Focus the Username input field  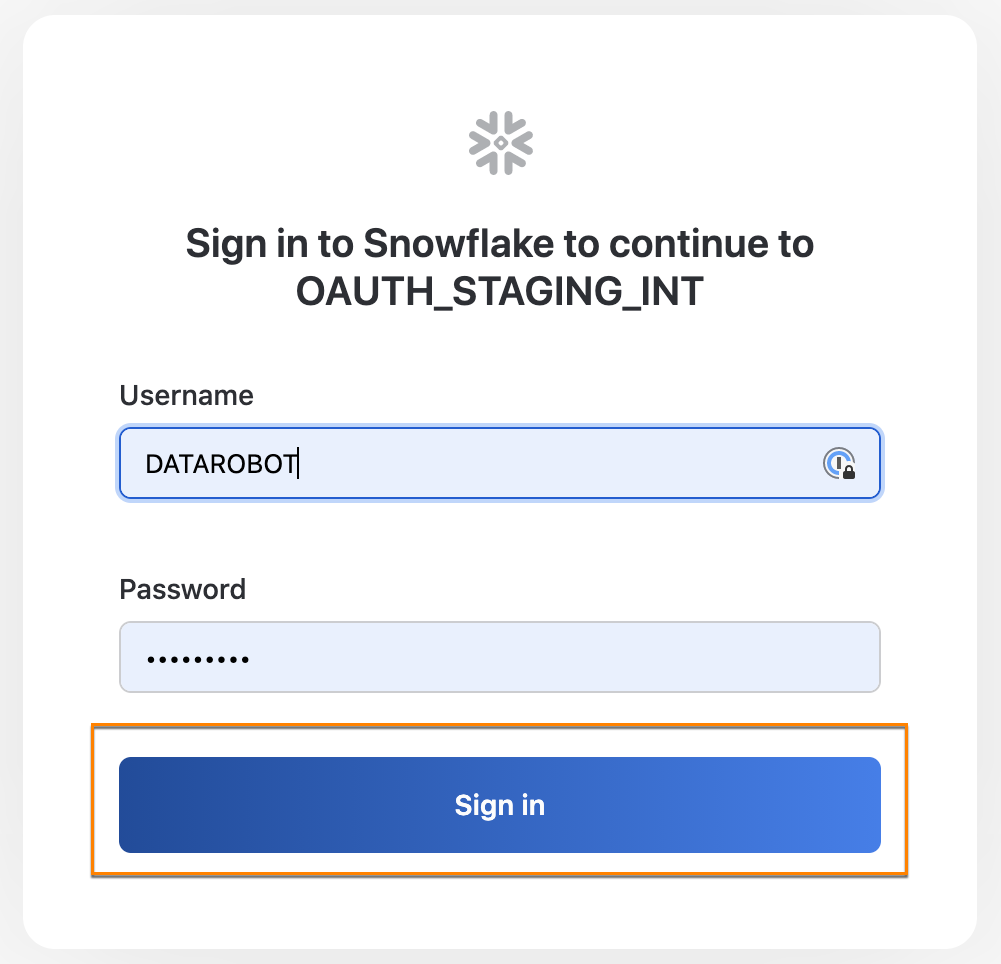coord(500,463)
